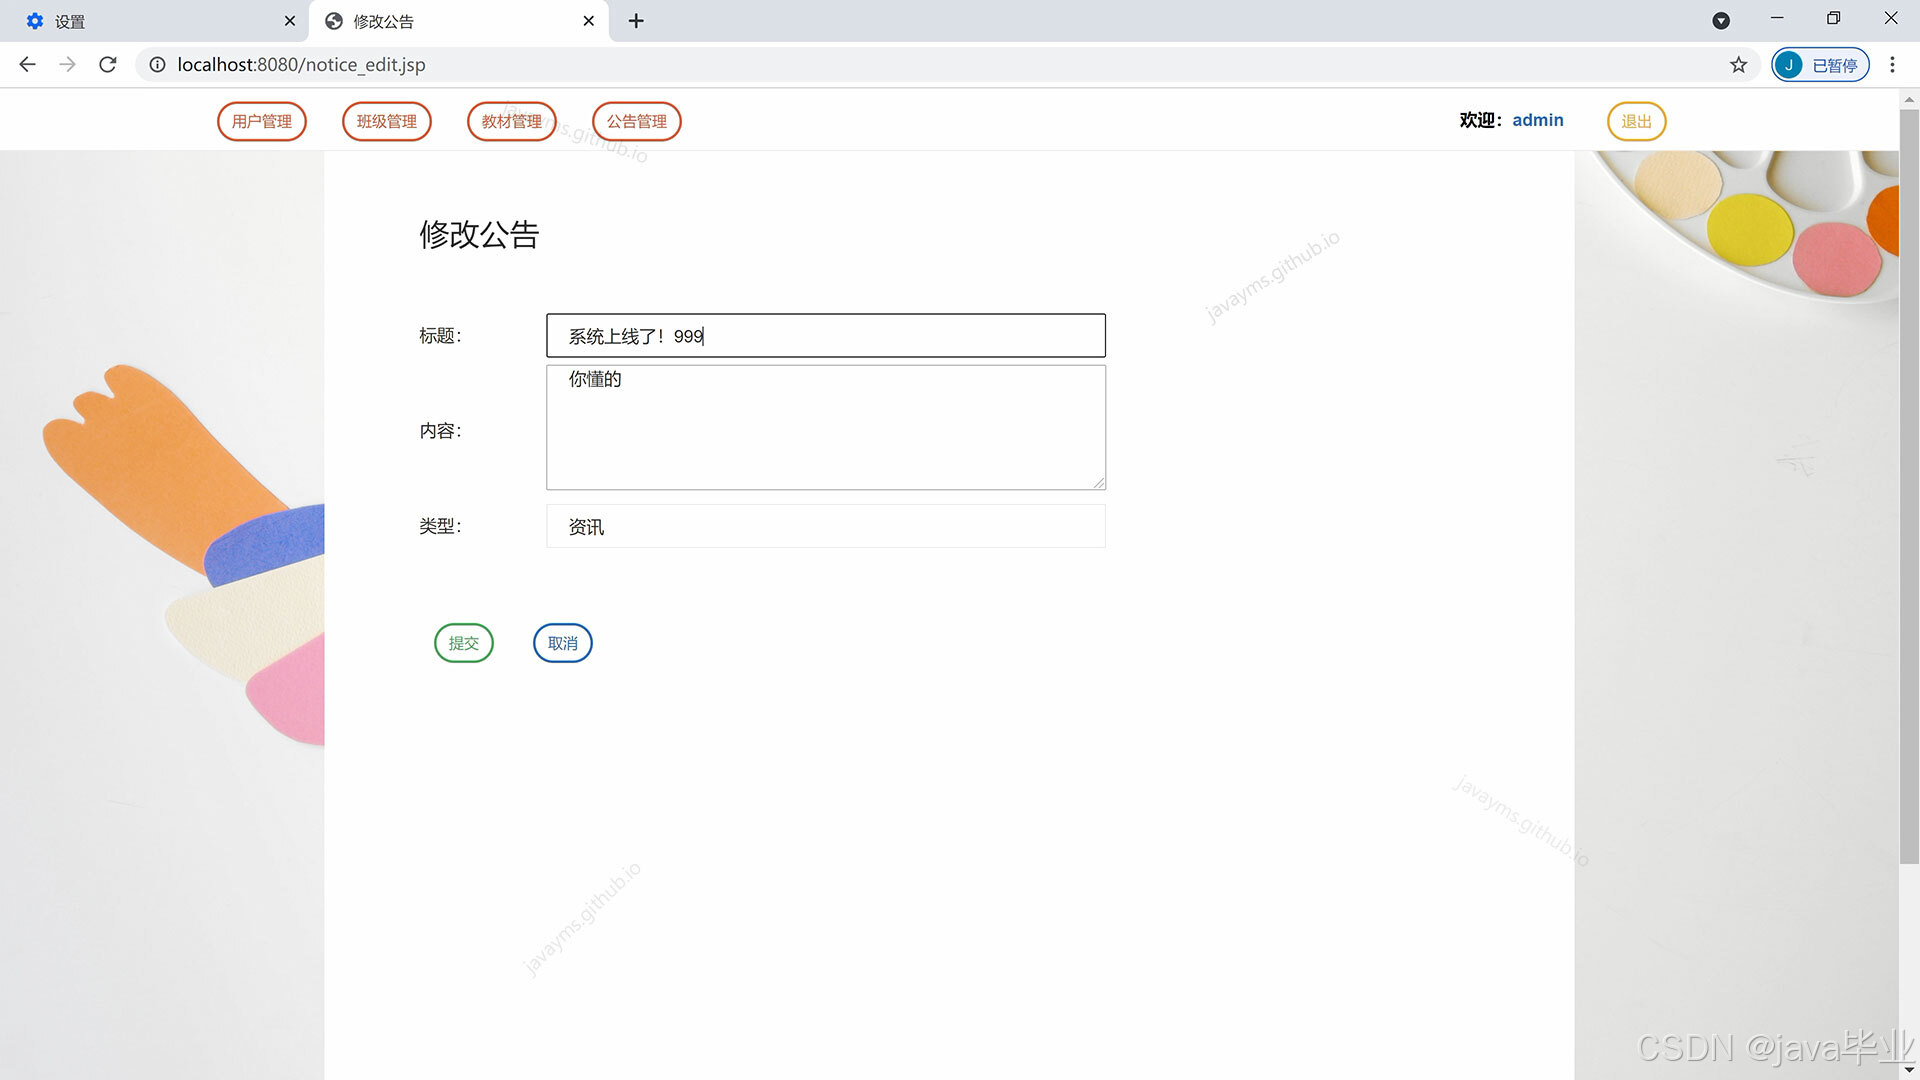Focus the 标题 input field
This screenshot has height=1080, width=1920.
coord(826,336)
